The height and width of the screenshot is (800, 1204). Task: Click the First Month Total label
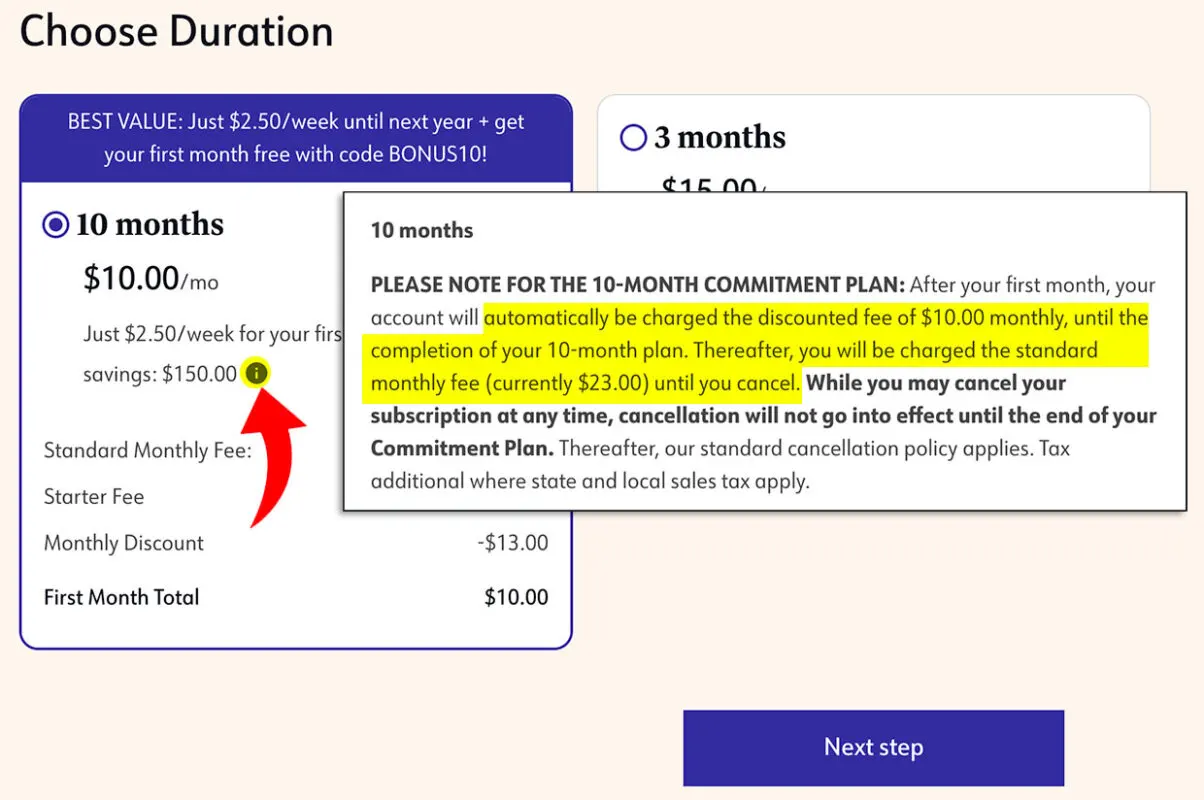(x=122, y=597)
